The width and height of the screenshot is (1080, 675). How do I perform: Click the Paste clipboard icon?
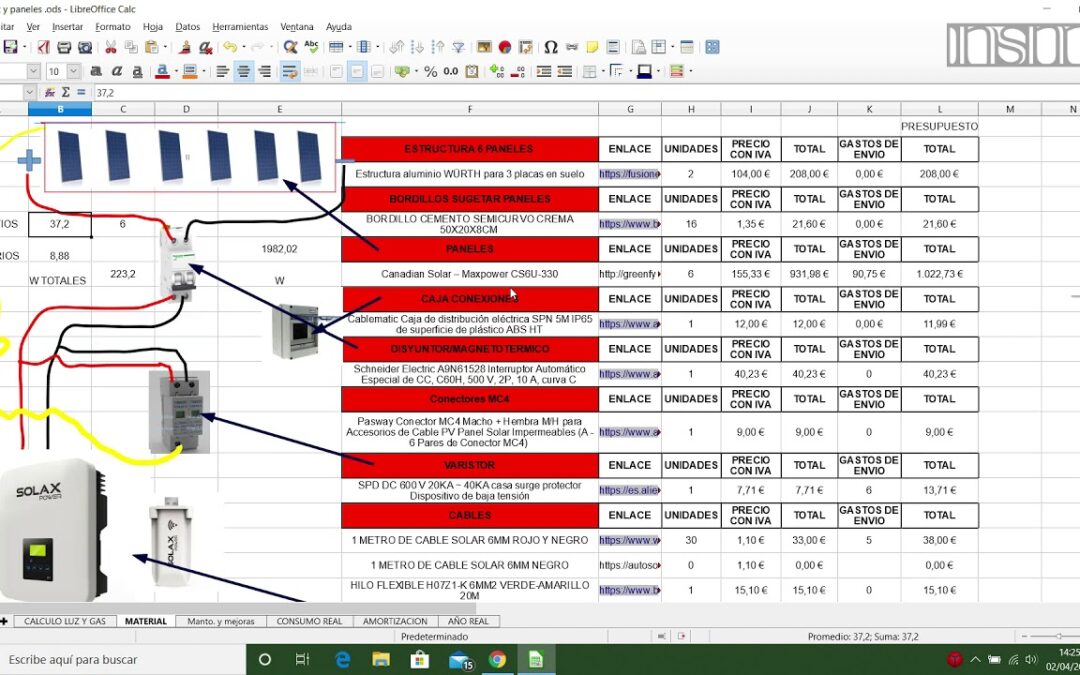(151, 47)
